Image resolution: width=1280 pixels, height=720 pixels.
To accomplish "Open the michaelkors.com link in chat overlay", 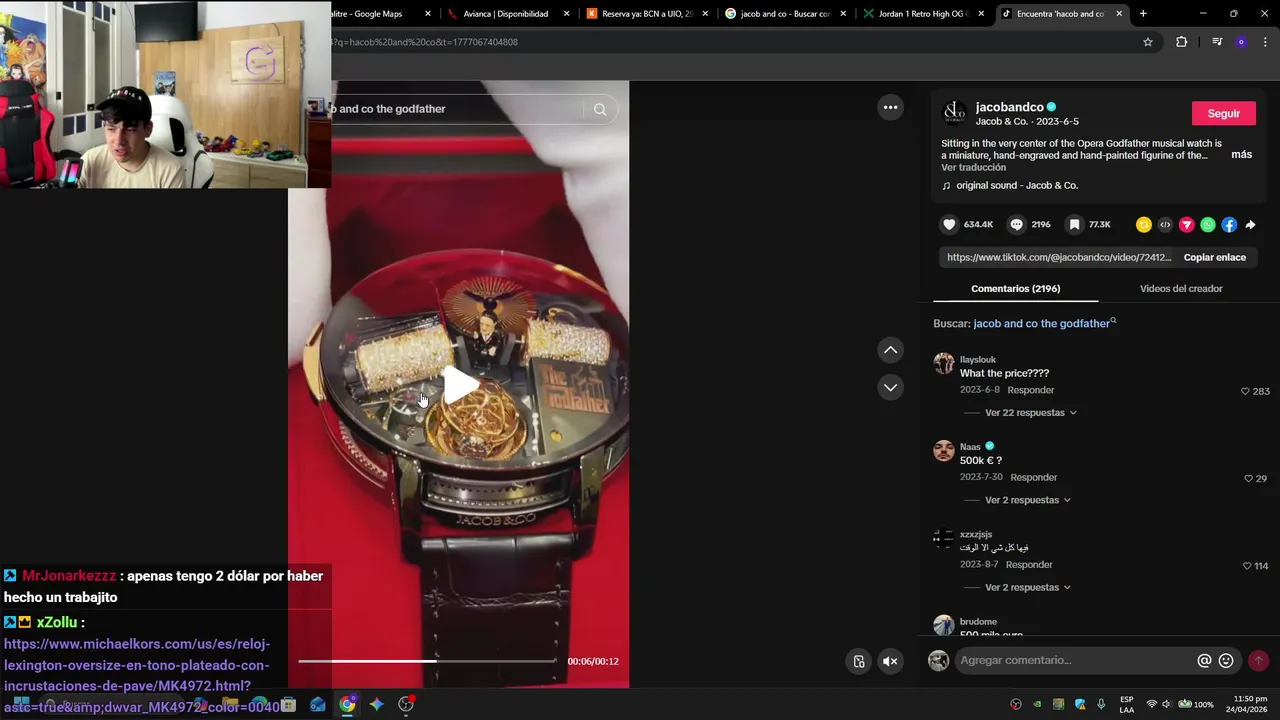I will point(141,676).
